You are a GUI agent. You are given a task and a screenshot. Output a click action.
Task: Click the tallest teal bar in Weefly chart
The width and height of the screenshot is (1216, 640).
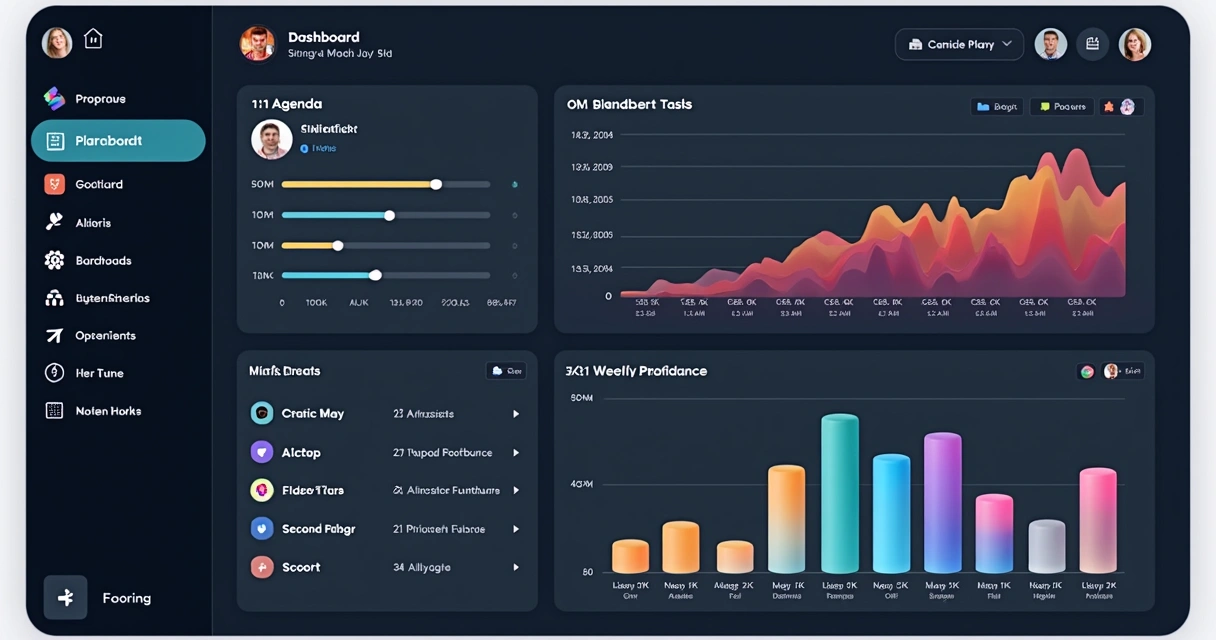coord(840,493)
